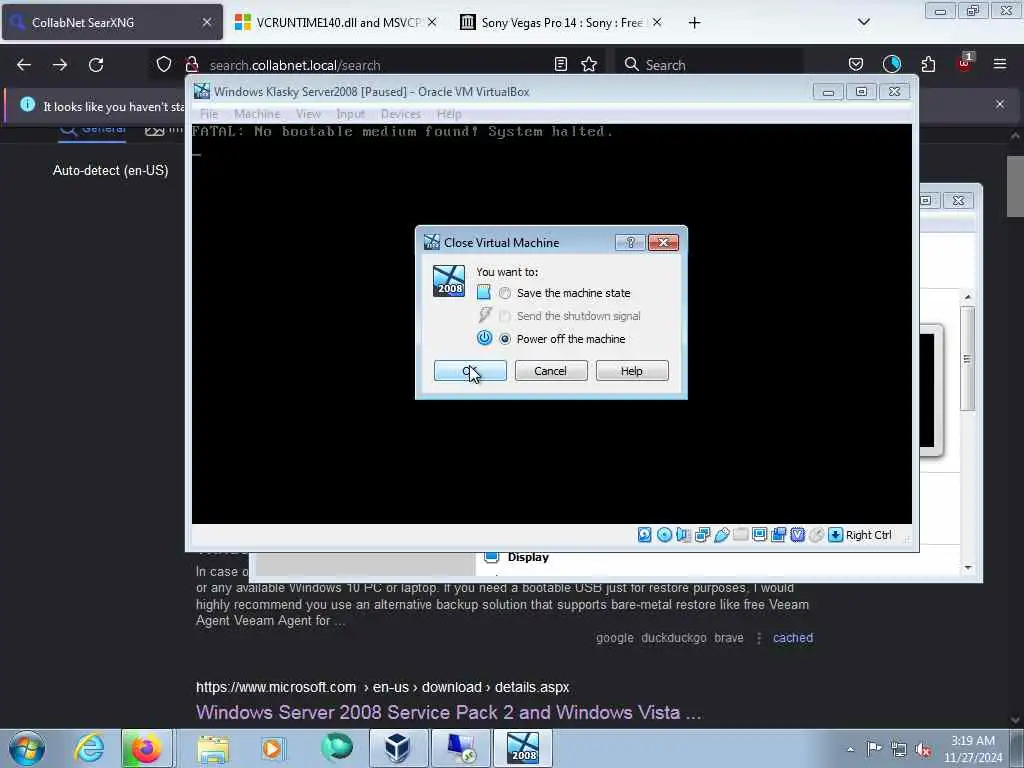Open the Firefox hamburger application menu

click(x=999, y=64)
